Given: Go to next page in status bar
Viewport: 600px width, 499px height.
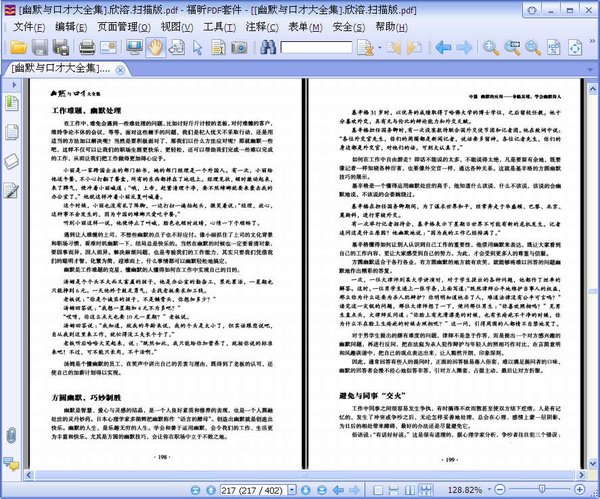Looking at the screenshot, I should (x=305, y=490).
